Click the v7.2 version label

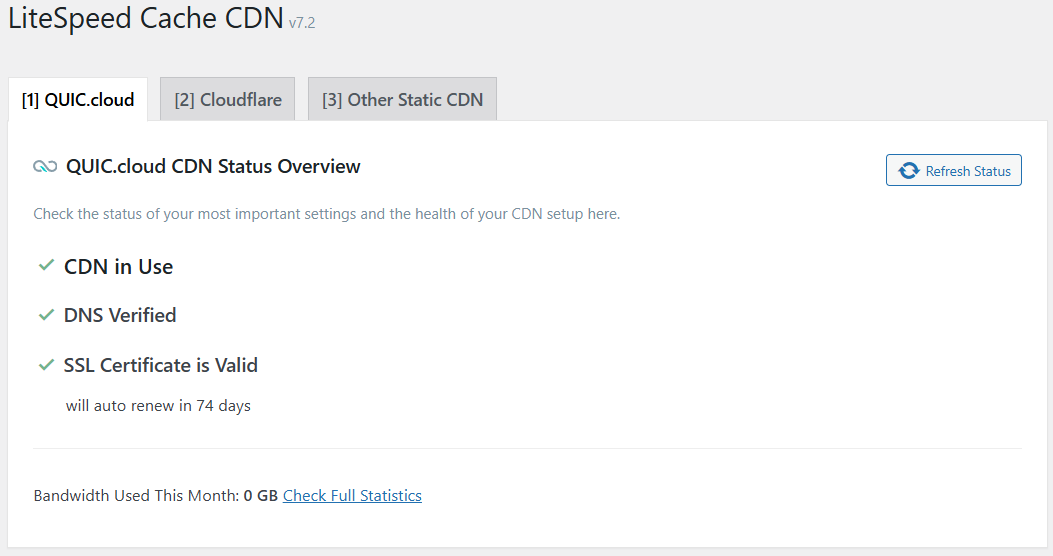coord(302,23)
